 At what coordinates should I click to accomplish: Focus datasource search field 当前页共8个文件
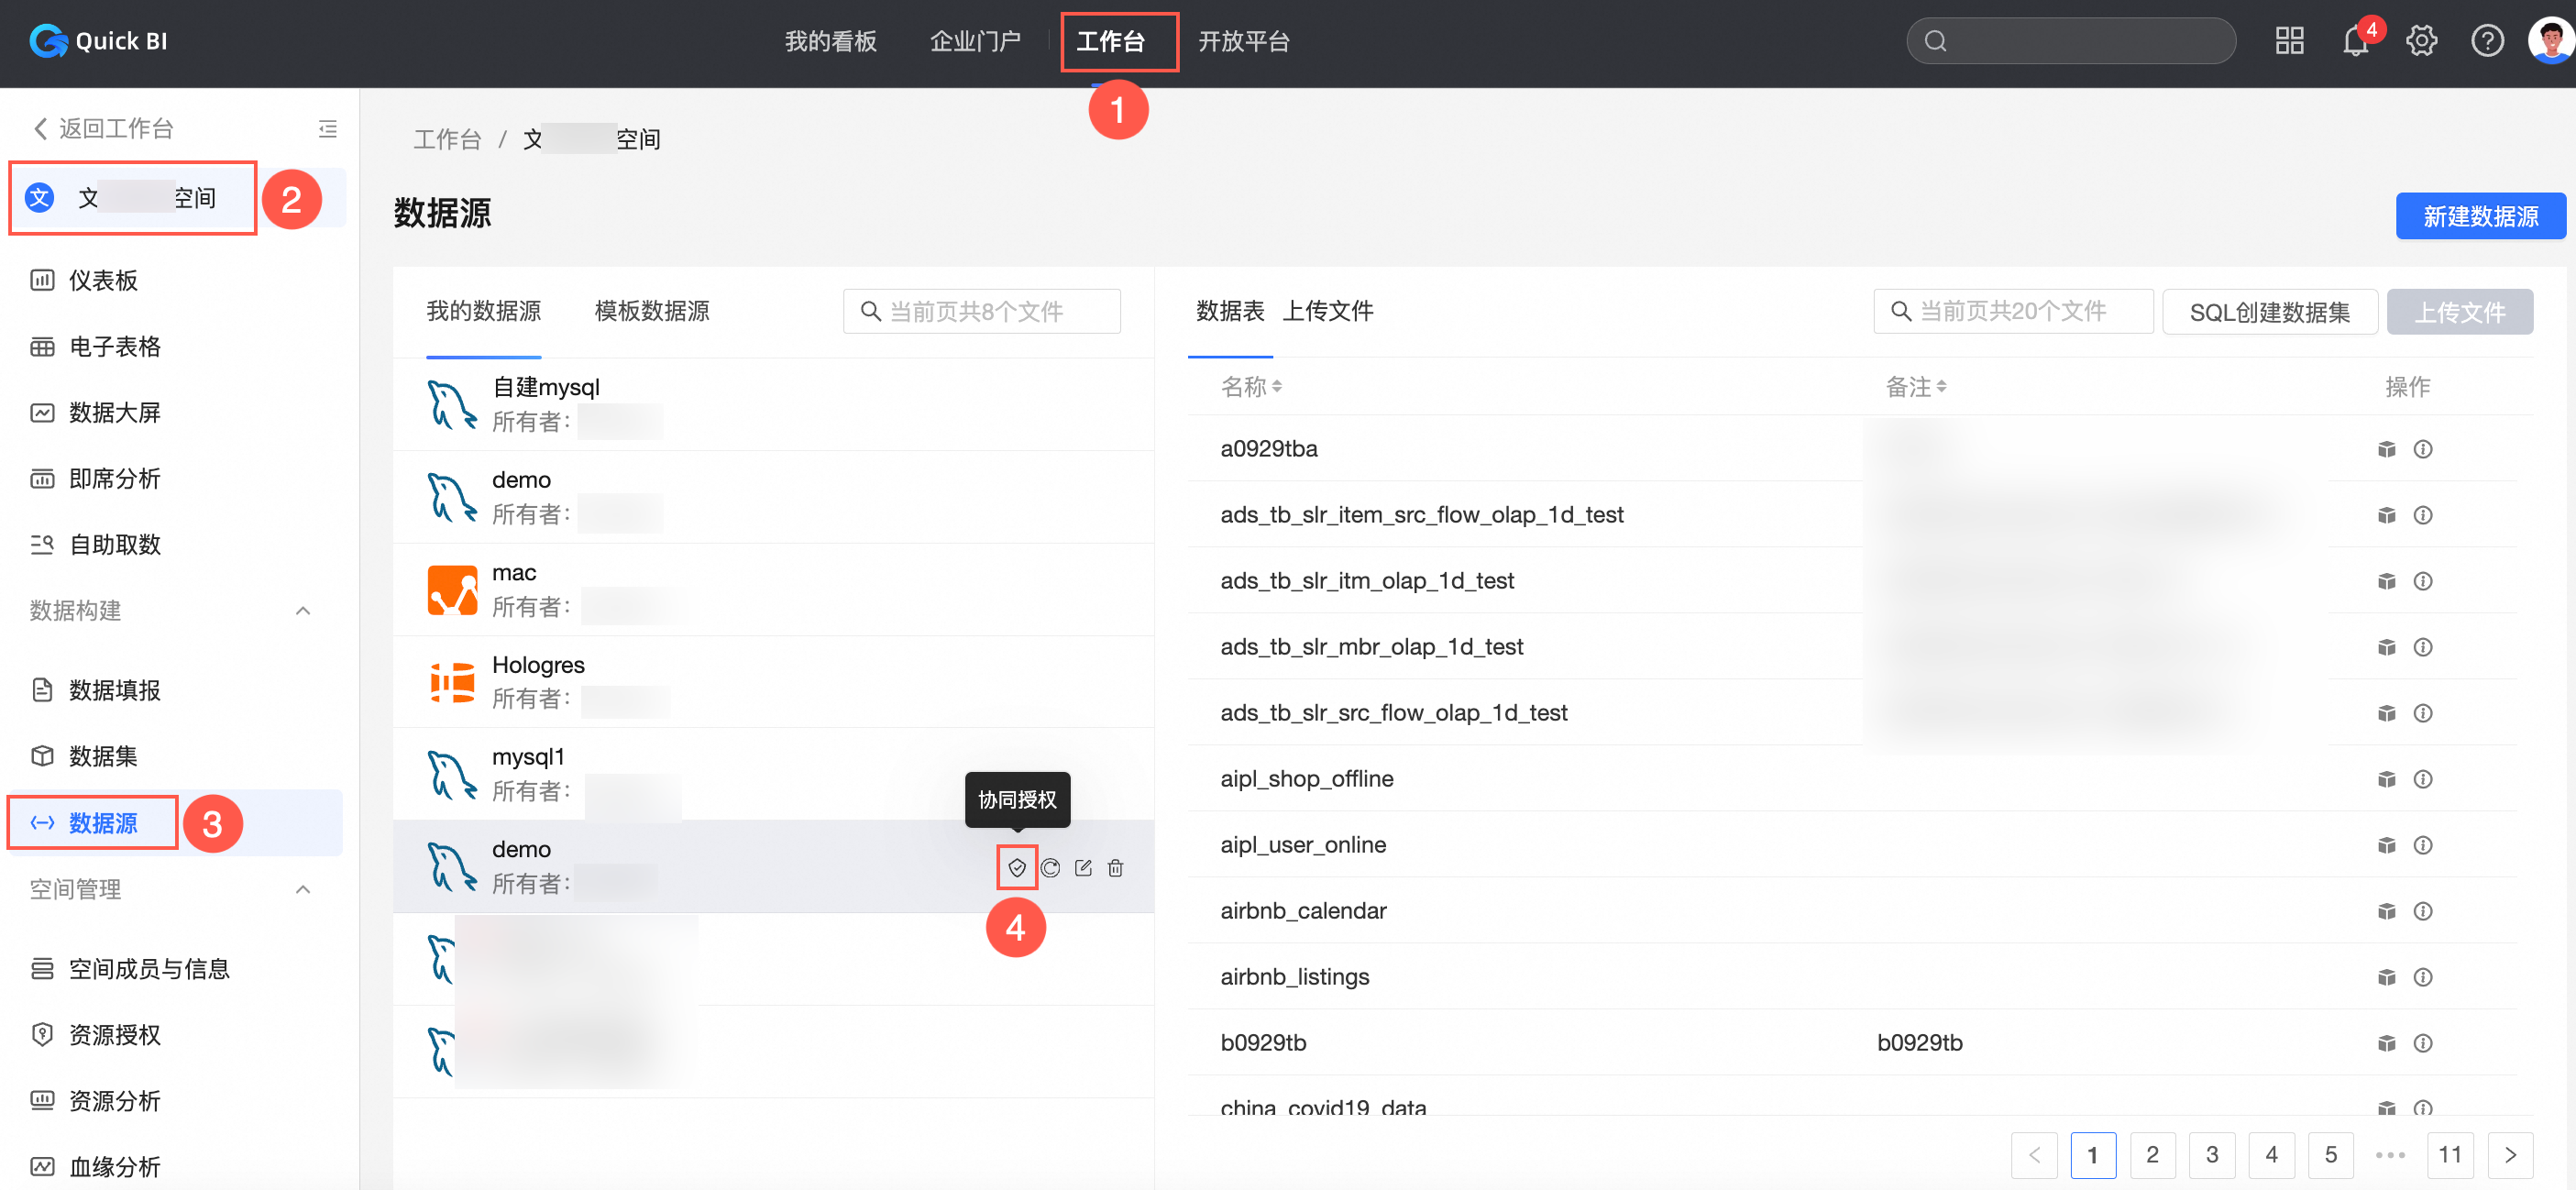pos(981,311)
